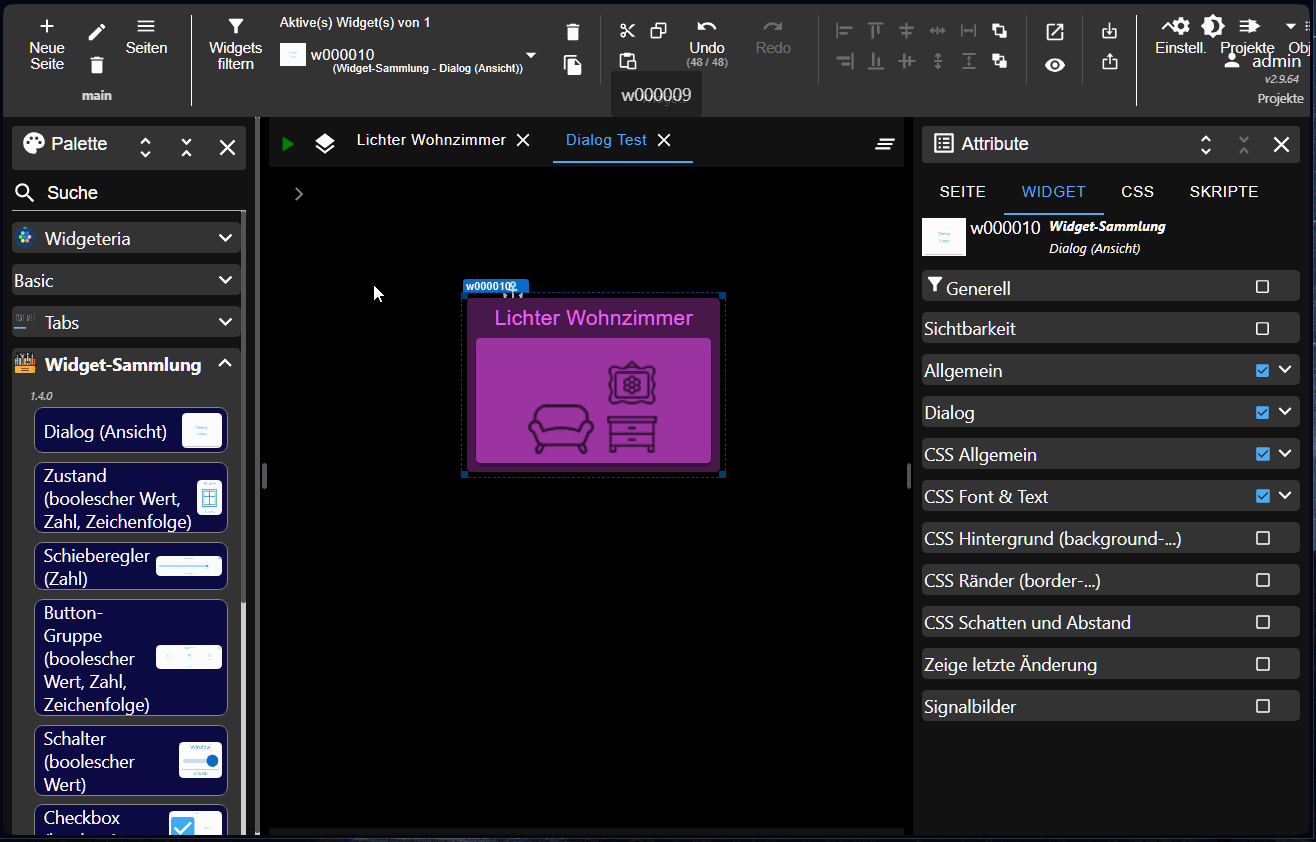This screenshot has width=1316, height=842.
Task: Click the Redo button
Action: pos(773,37)
